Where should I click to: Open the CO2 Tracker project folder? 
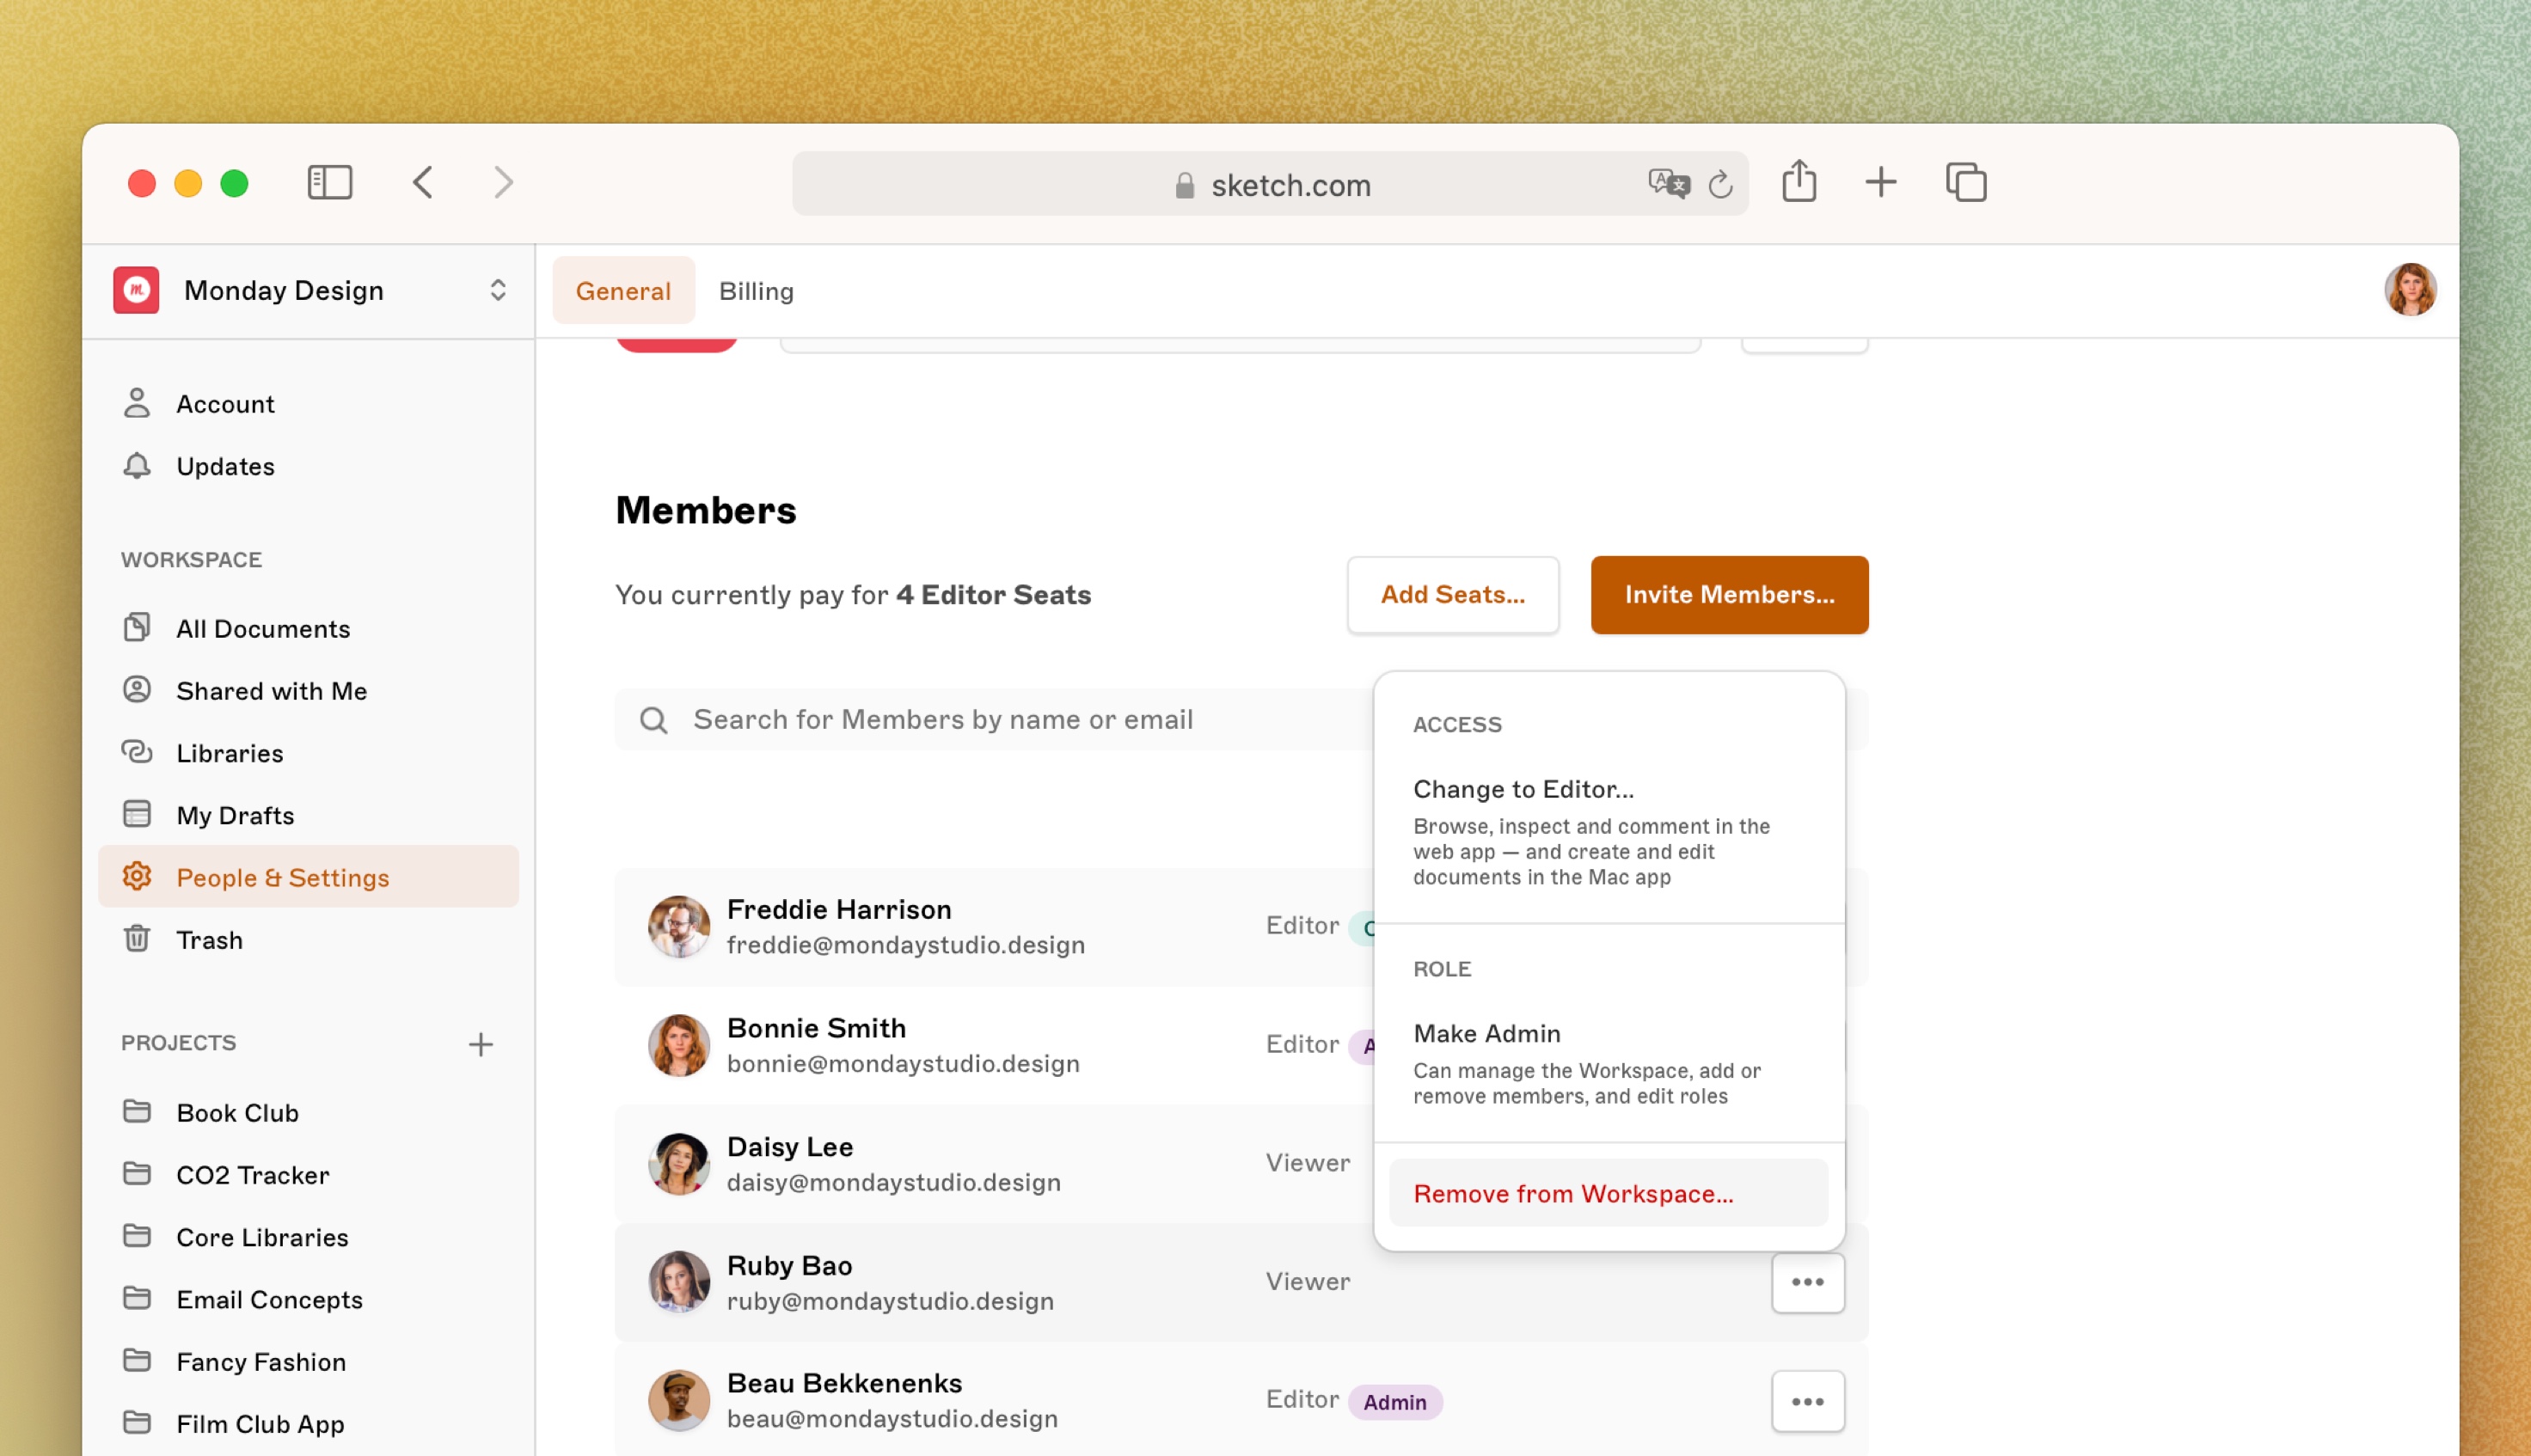(308, 1174)
